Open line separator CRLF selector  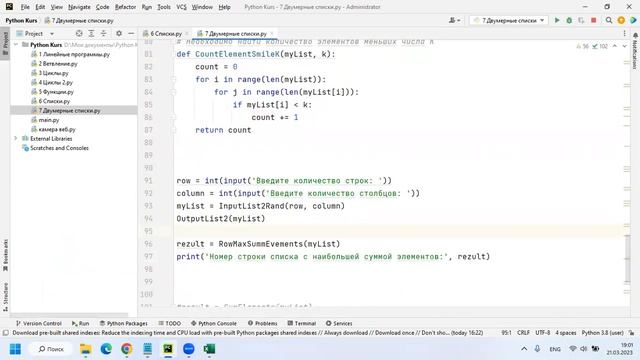[x=523, y=333]
